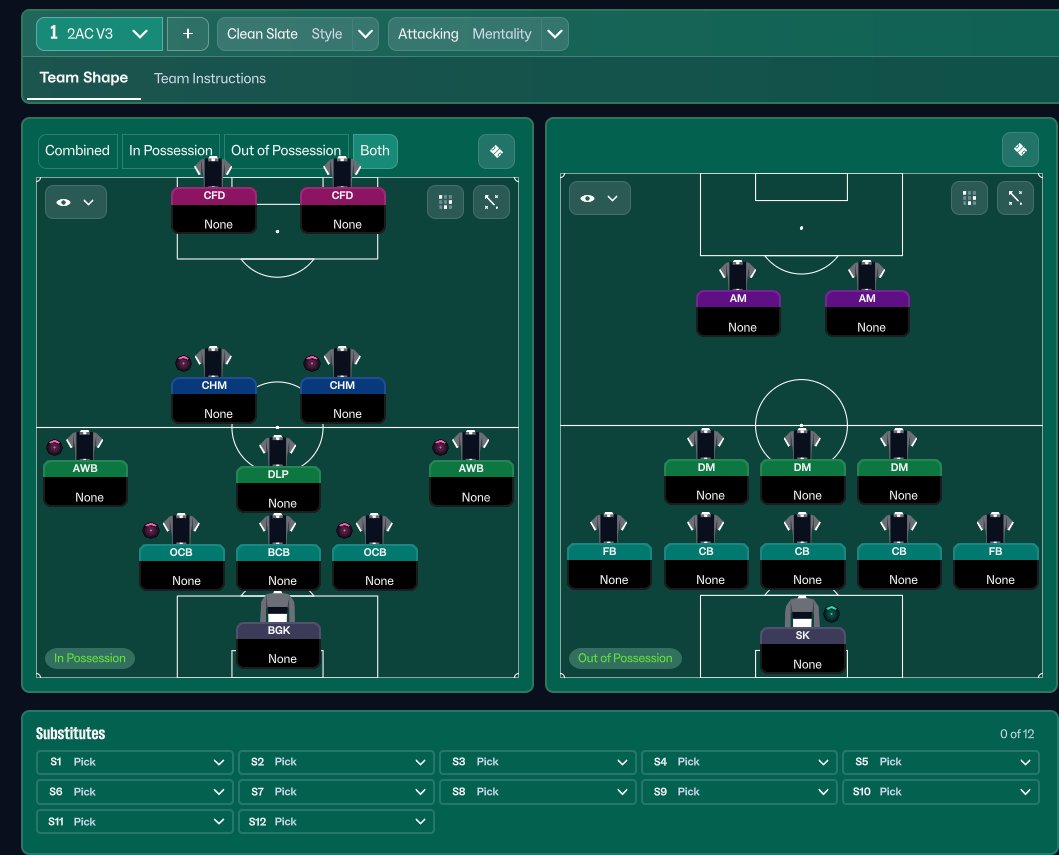Viewport: 1059px width, 855px height.
Task: Select the Both view tab
Action: pos(375,151)
